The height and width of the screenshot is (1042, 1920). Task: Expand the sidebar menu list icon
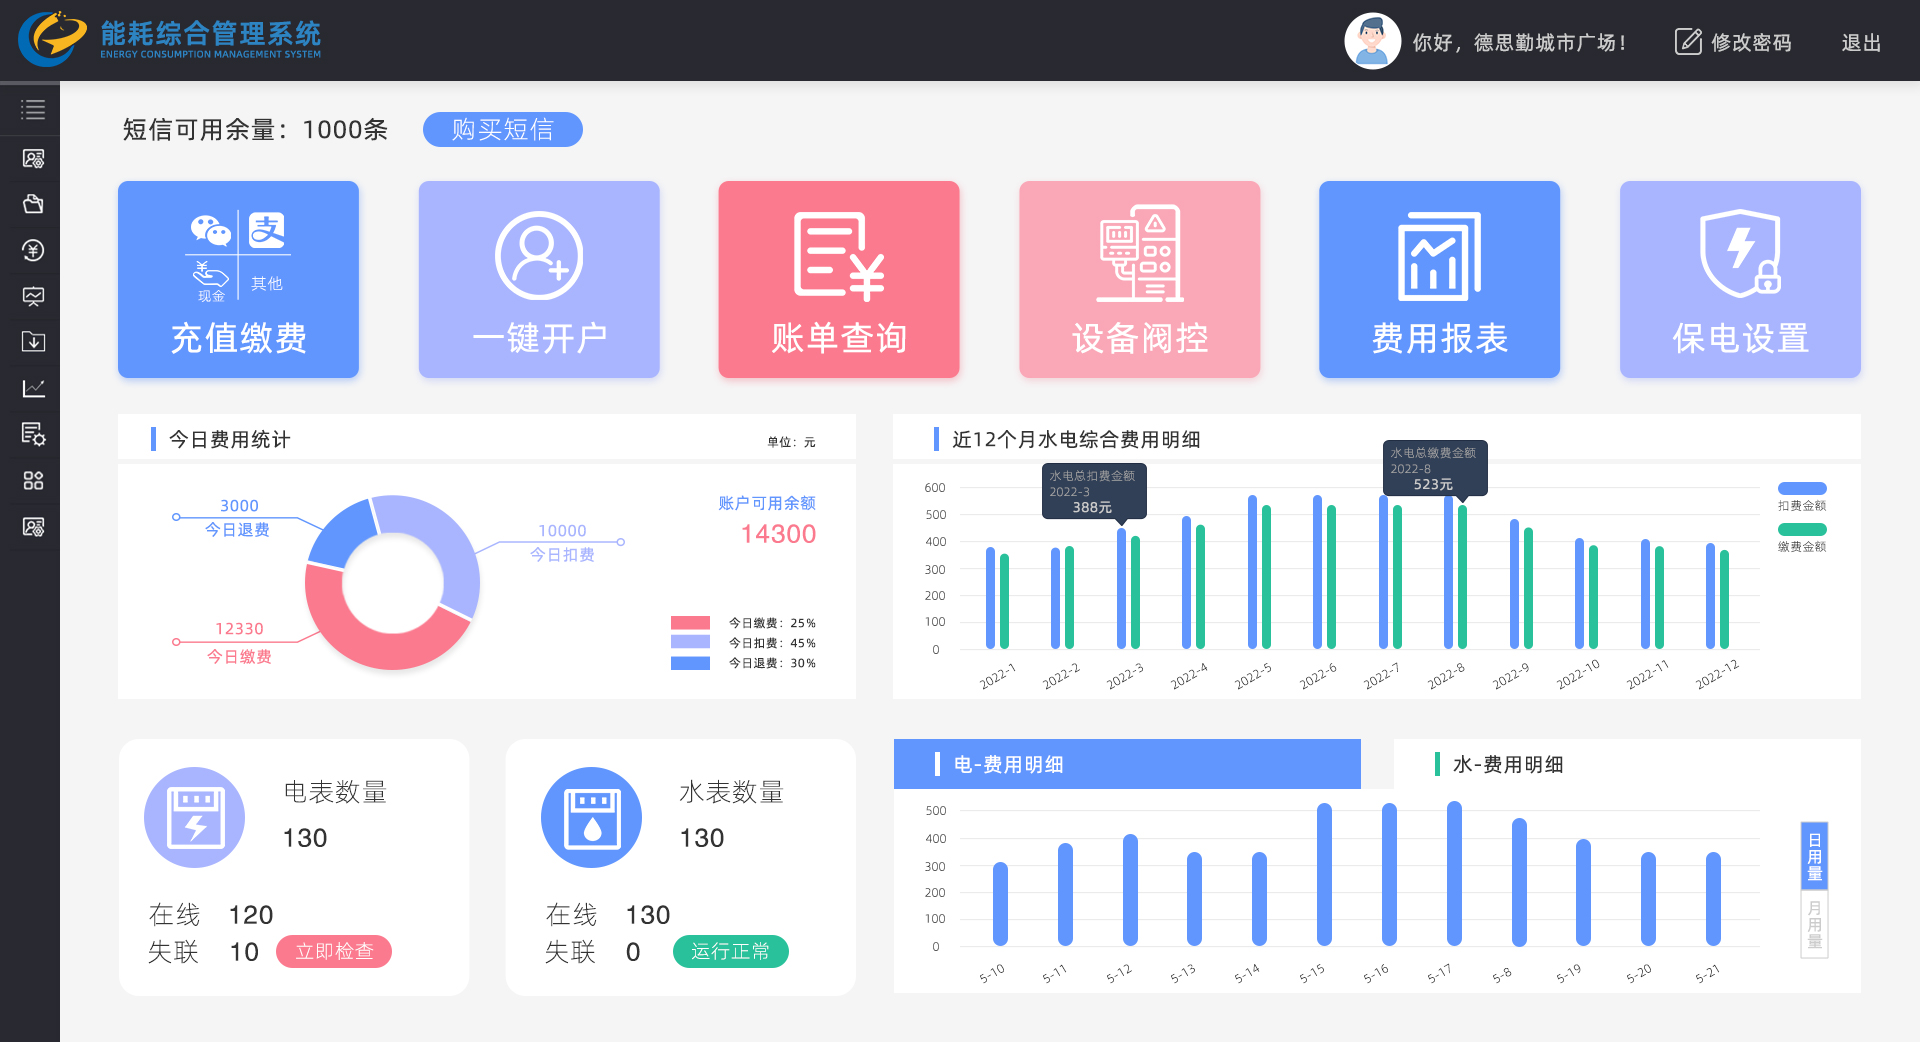[x=33, y=110]
